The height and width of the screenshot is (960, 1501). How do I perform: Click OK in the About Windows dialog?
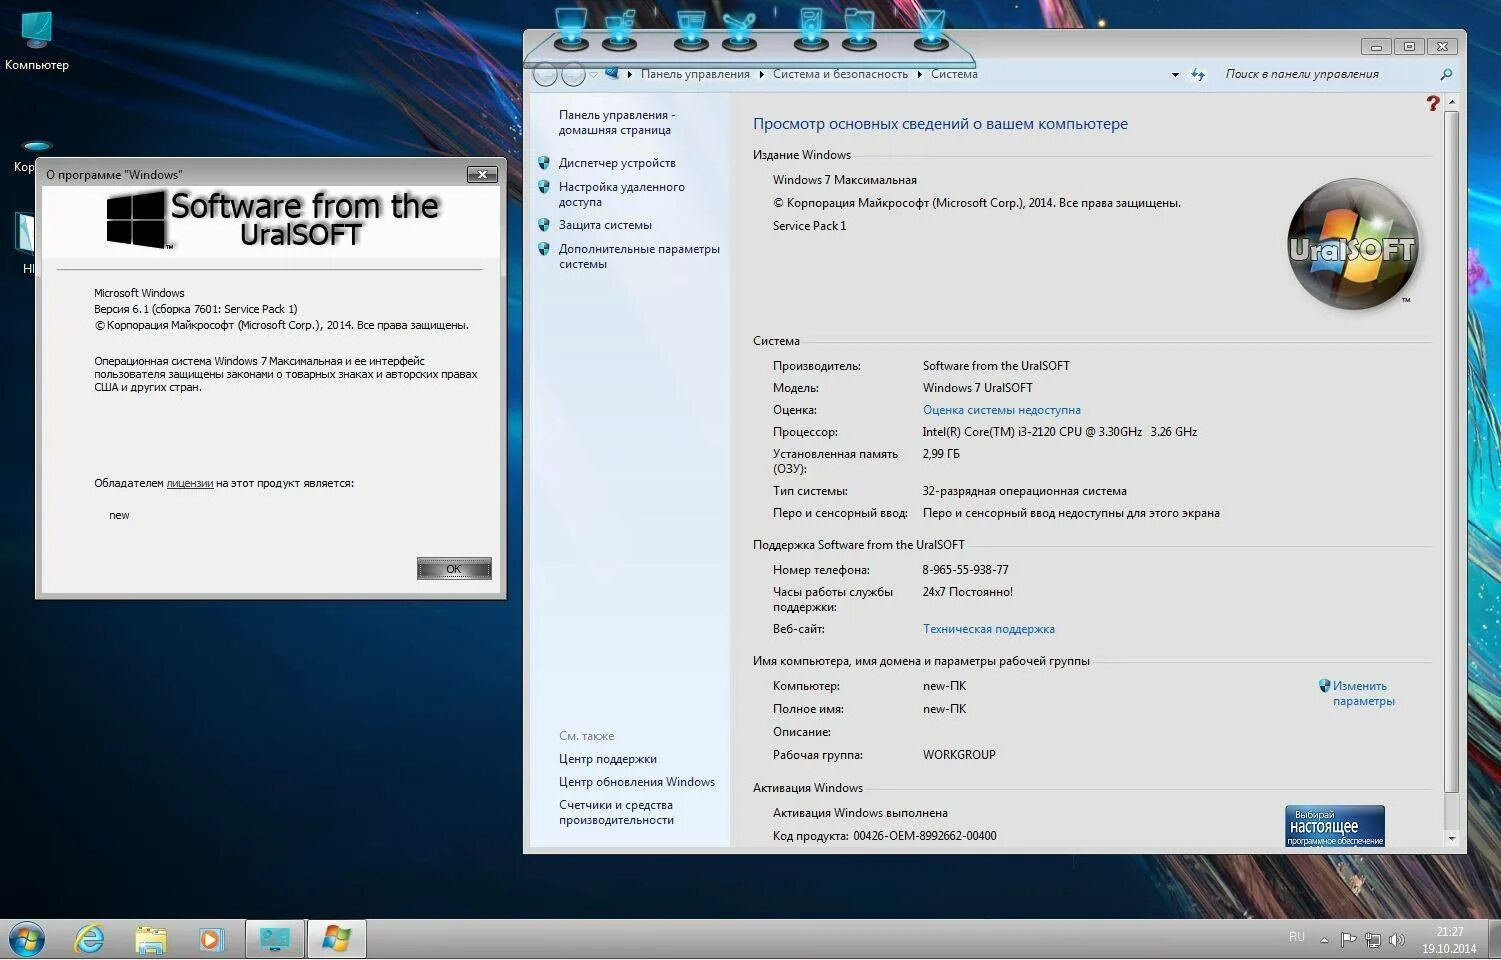tap(454, 568)
